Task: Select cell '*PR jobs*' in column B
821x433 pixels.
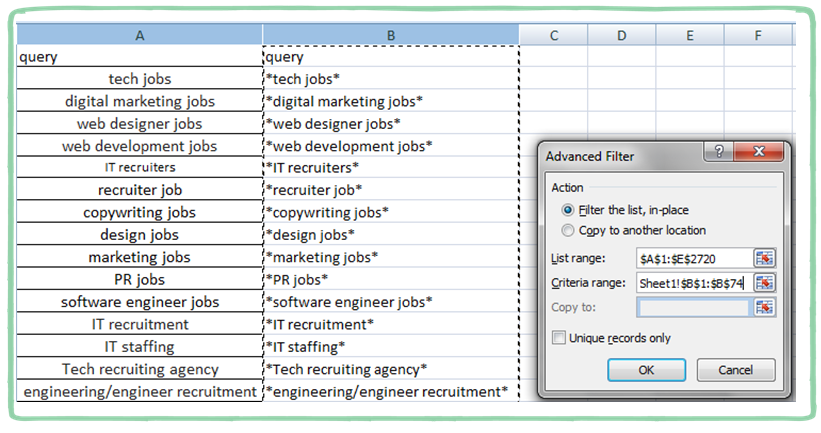Action: pyautogui.click(x=391, y=280)
